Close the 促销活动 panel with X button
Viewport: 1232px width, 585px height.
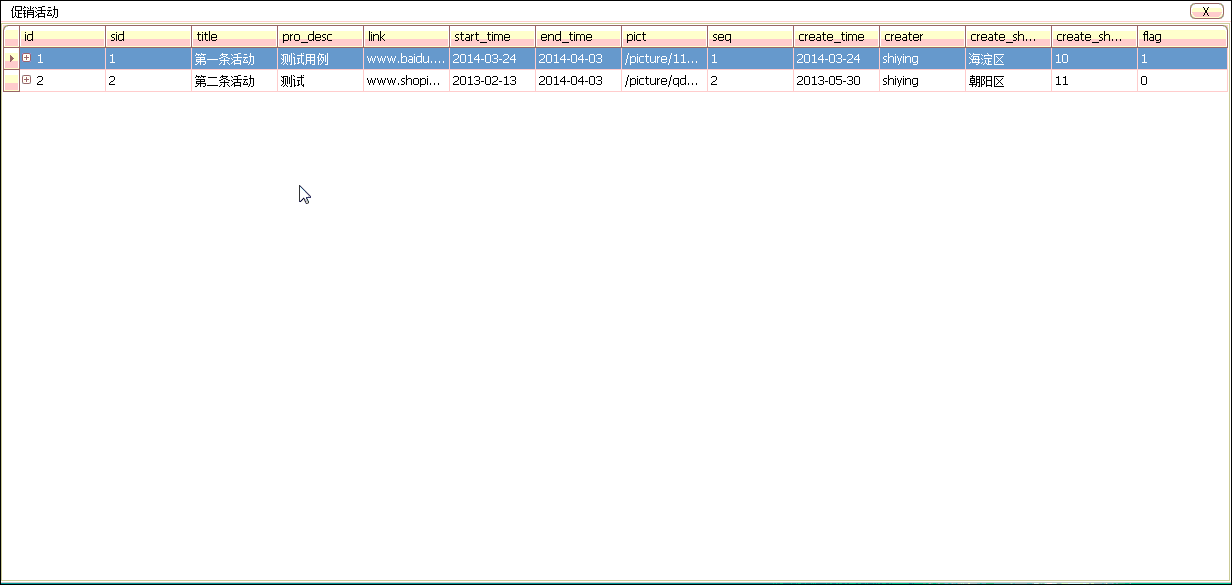pyautogui.click(x=1206, y=11)
